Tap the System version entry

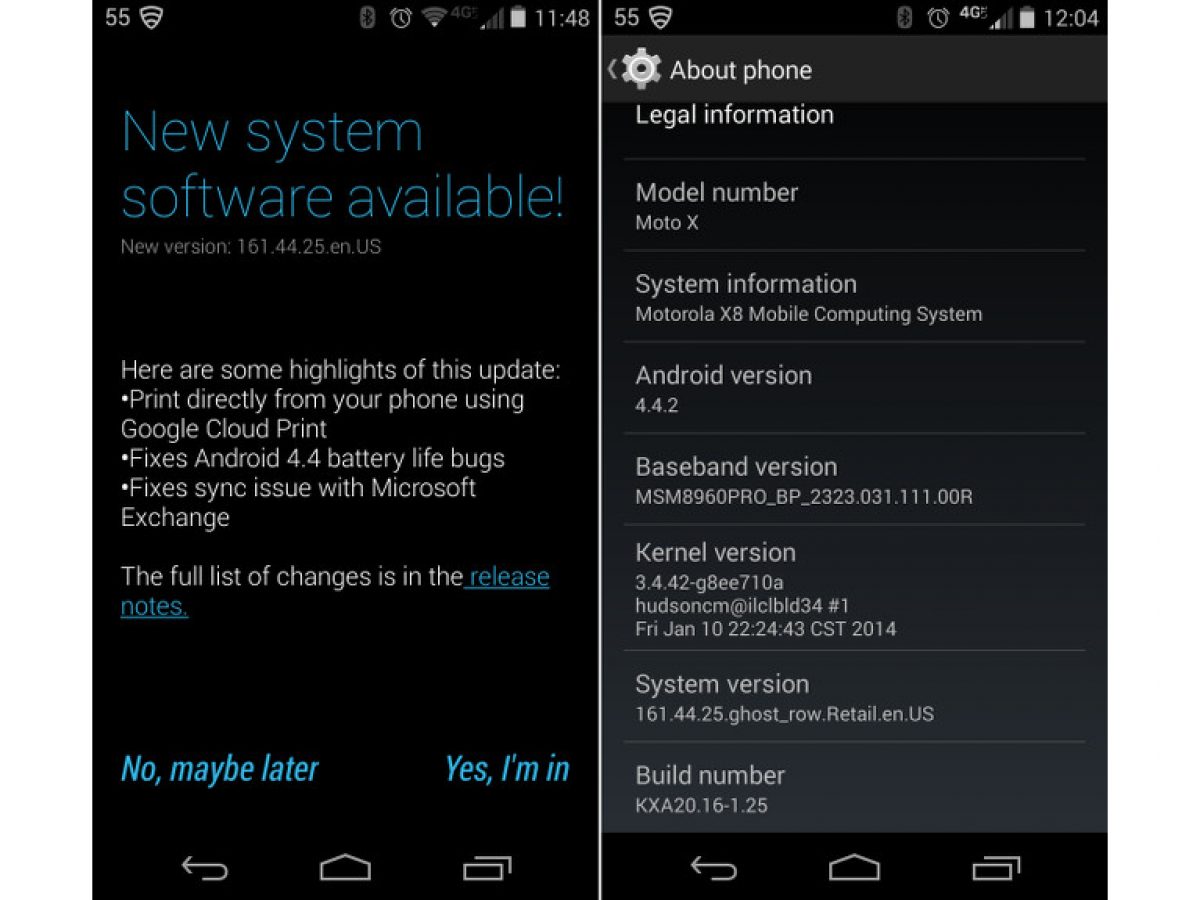pos(854,697)
